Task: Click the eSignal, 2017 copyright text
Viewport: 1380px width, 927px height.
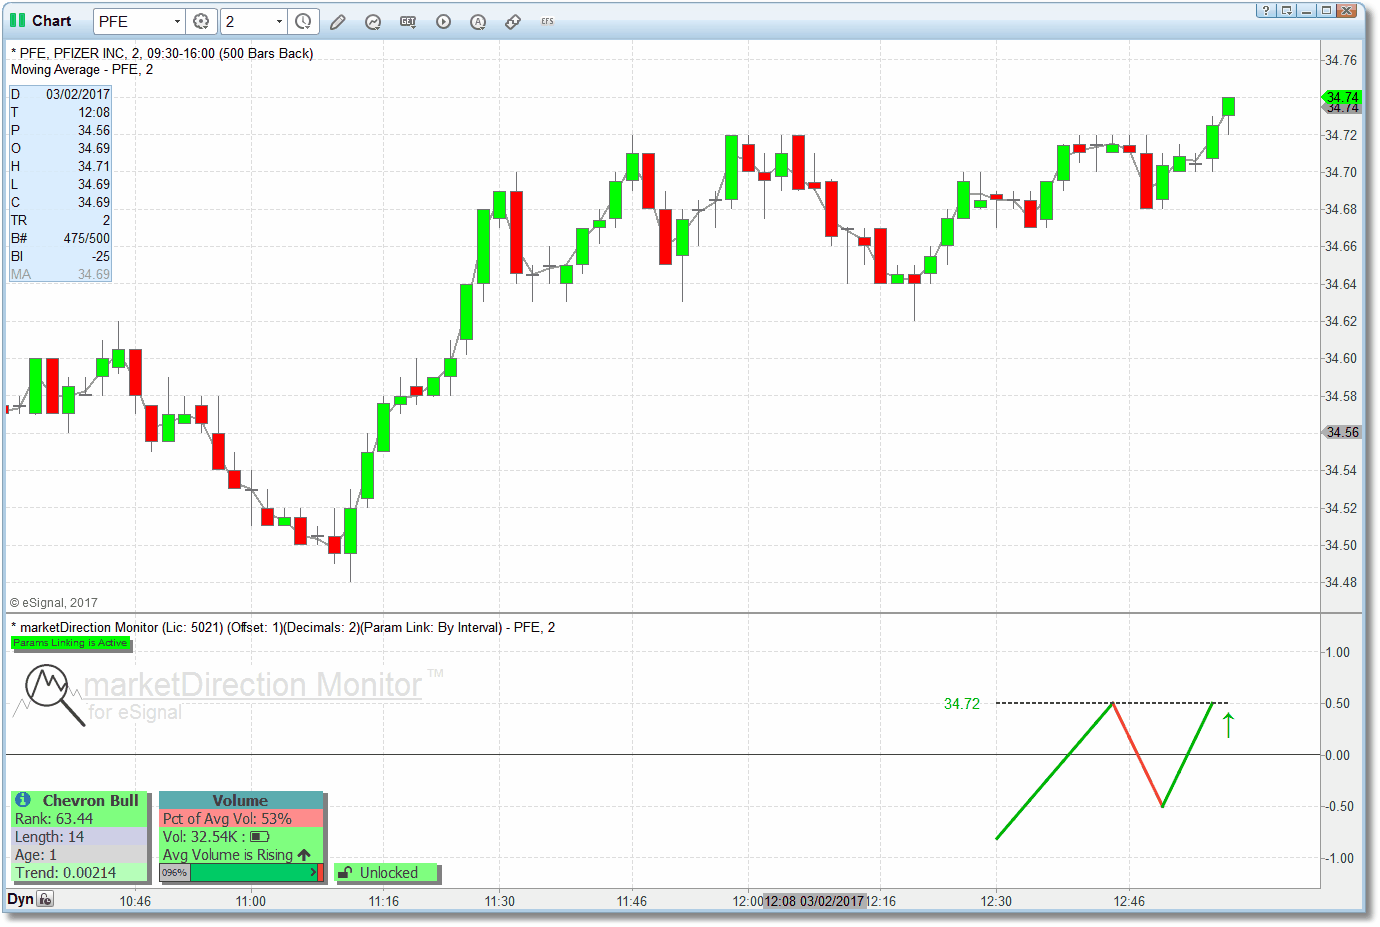Action: click(x=54, y=603)
